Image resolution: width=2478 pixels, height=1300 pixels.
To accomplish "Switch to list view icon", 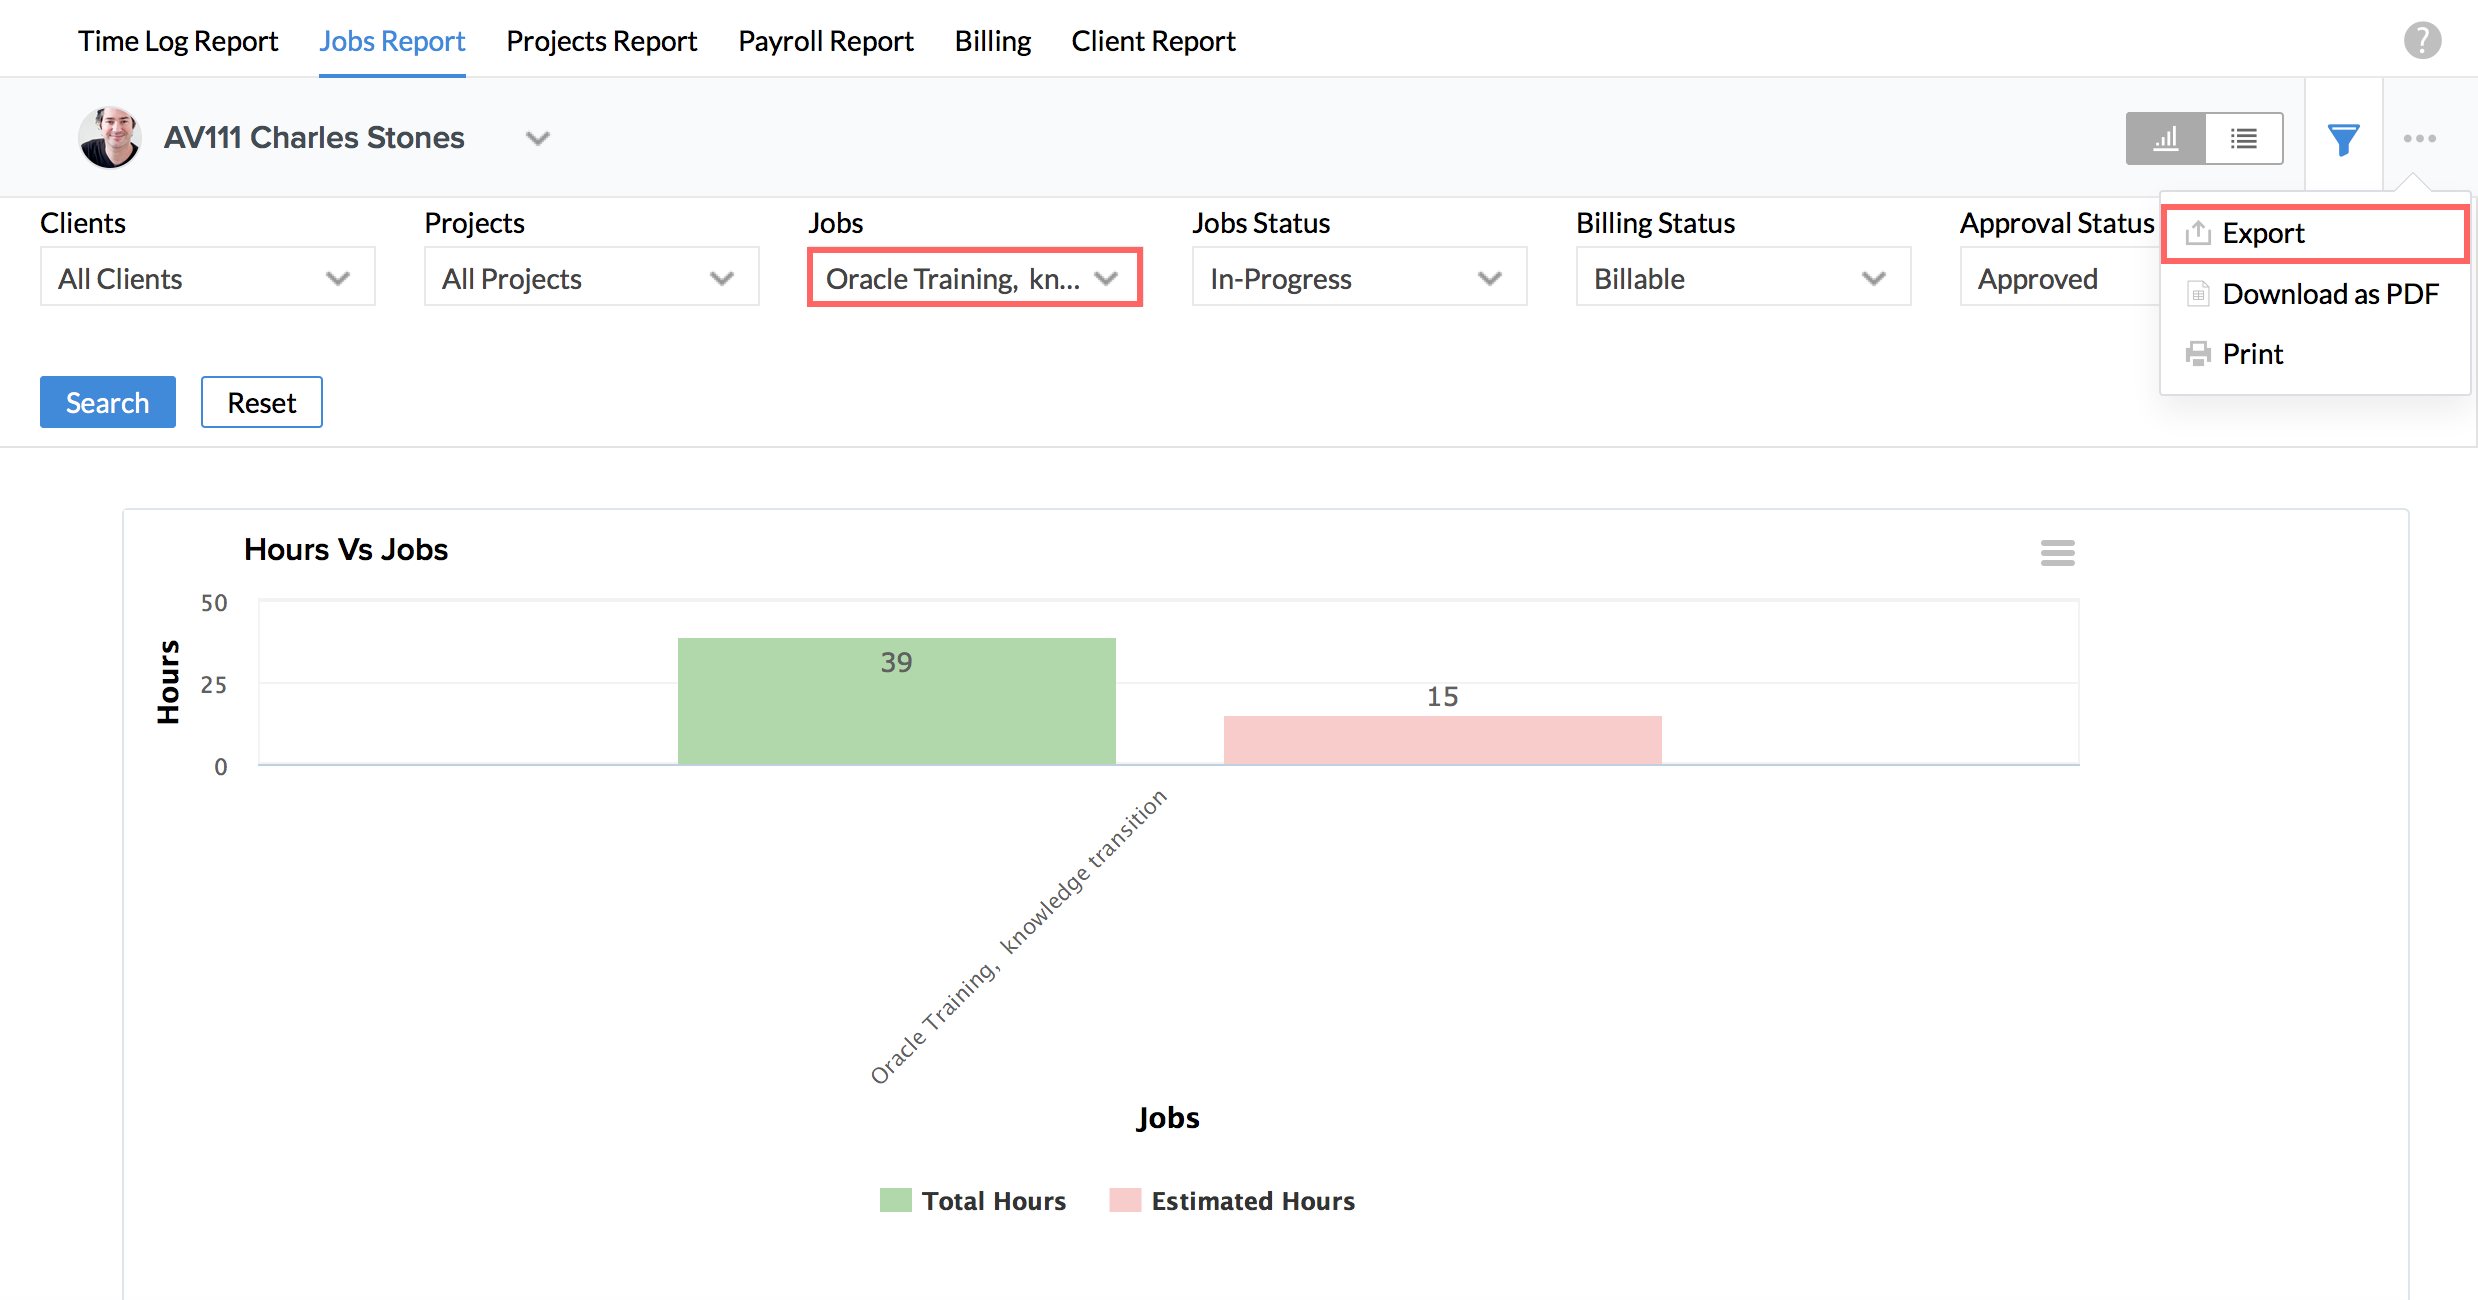I will [2243, 139].
